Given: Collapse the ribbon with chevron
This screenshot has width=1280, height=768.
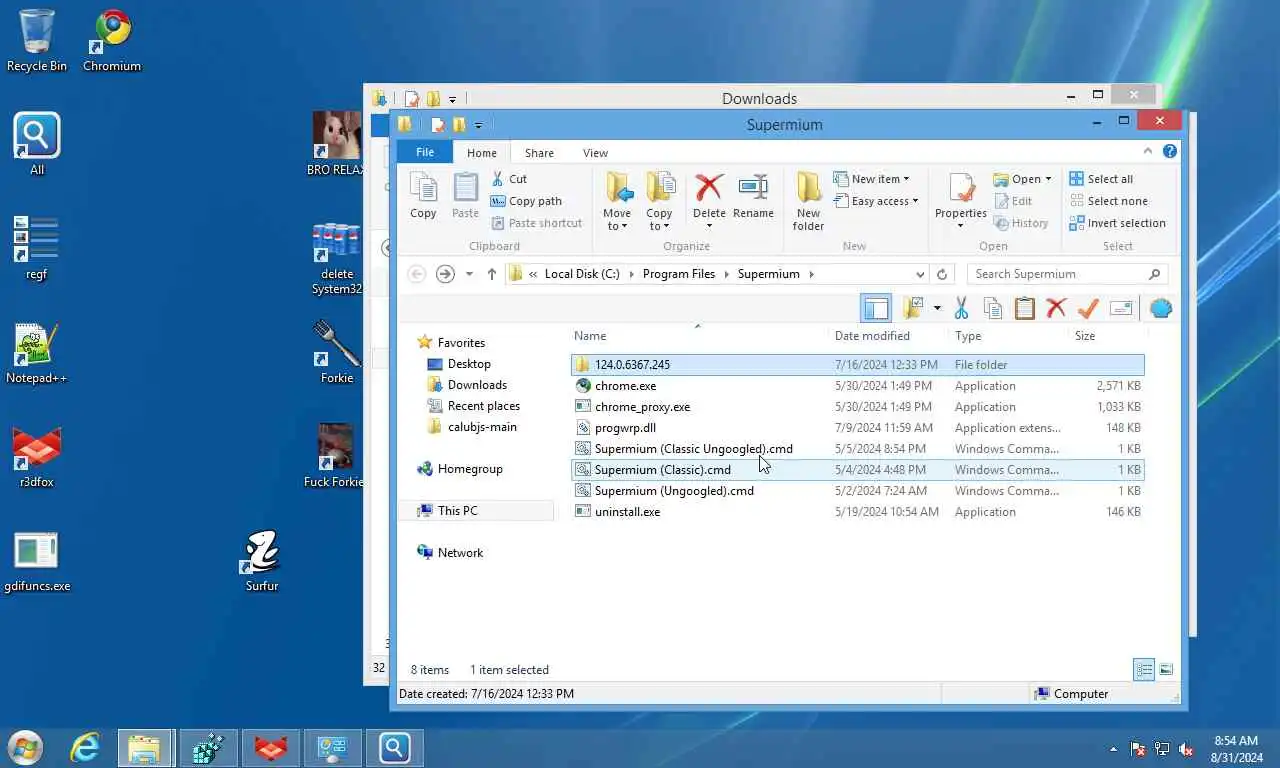Looking at the screenshot, I should (1148, 152).
